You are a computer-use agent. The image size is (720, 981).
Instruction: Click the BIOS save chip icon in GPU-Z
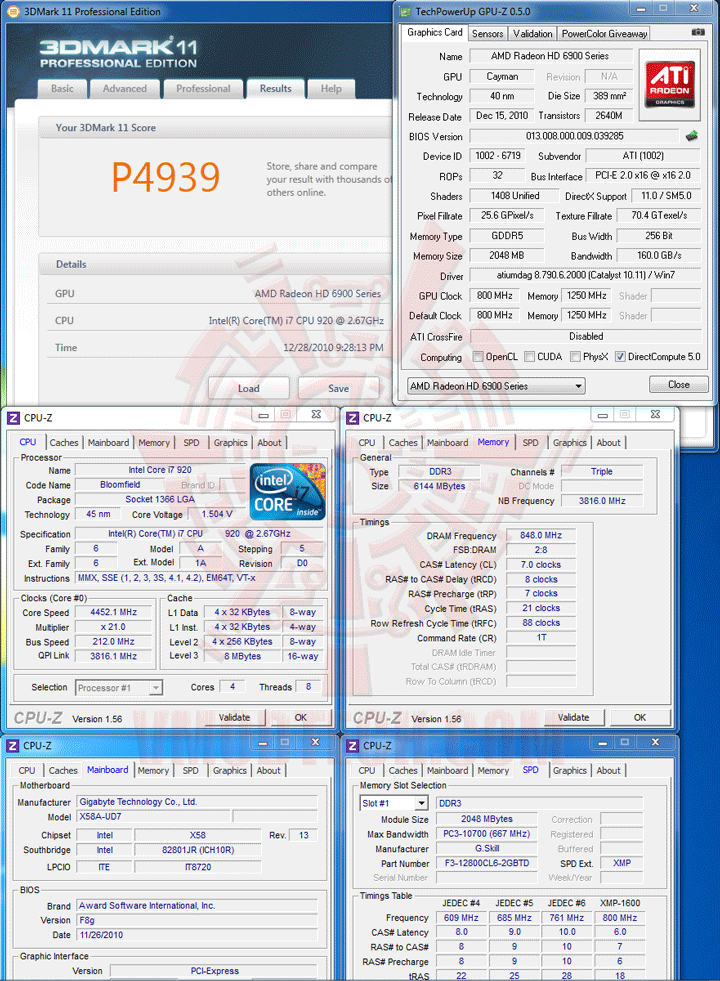pos(692,136)
